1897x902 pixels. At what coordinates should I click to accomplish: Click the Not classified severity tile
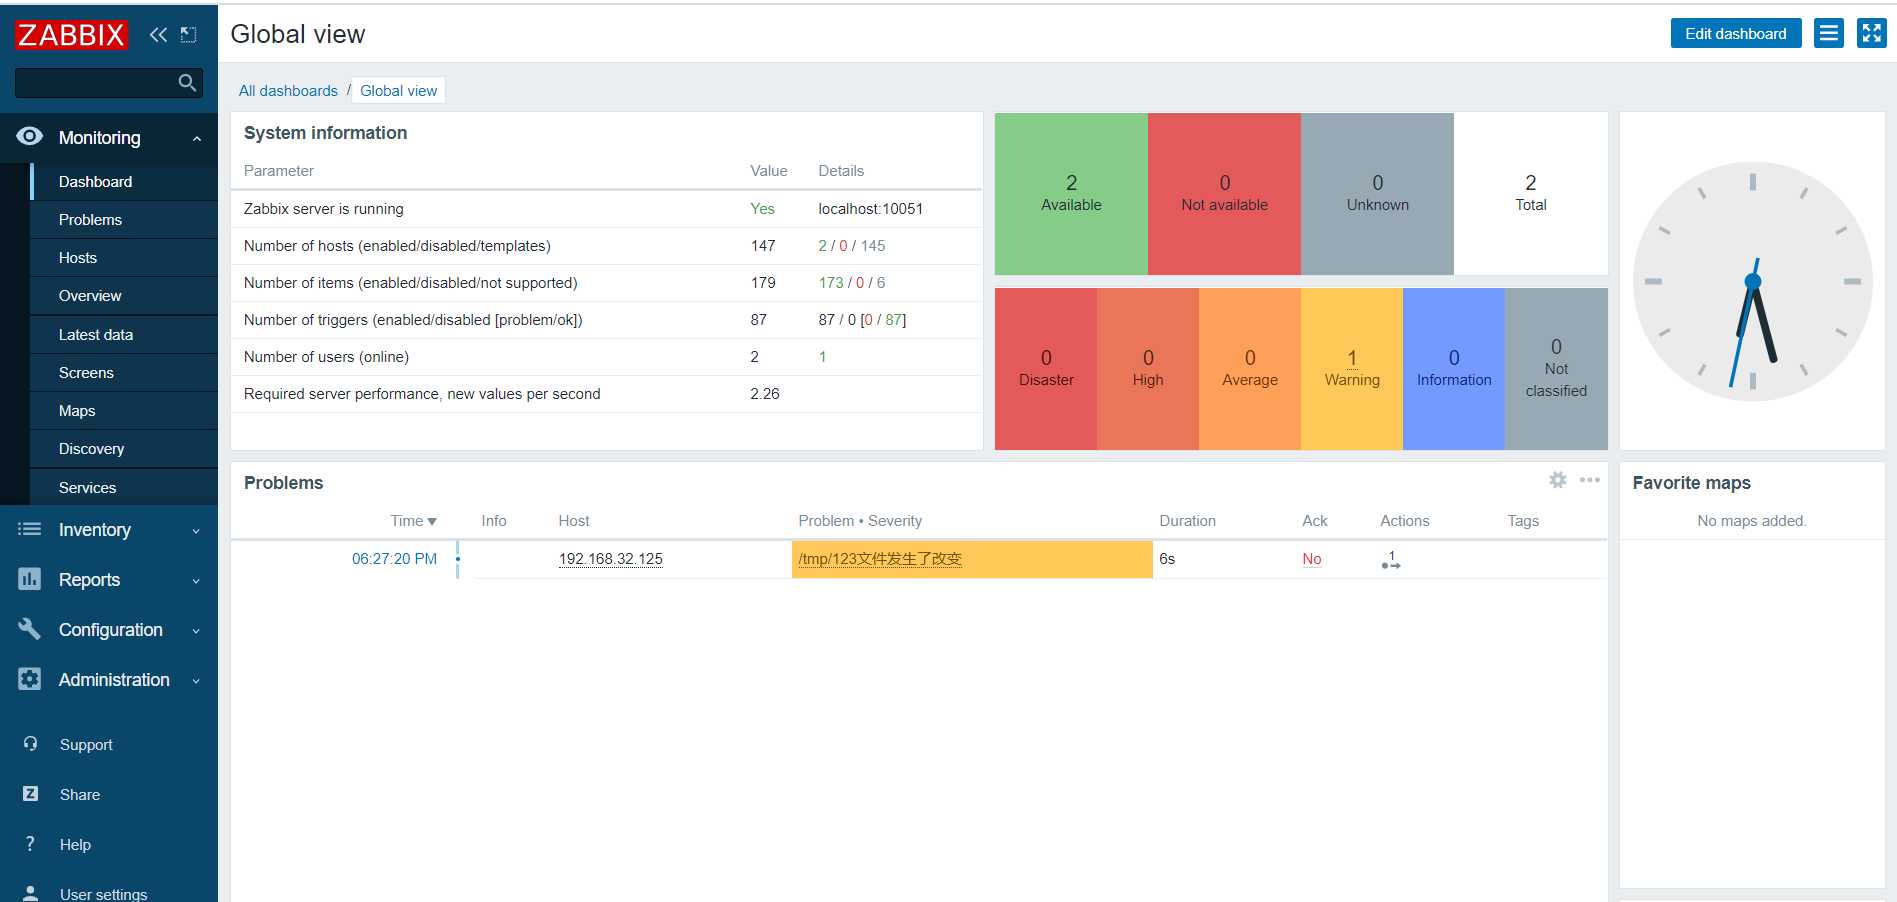tap(1556, 369)
